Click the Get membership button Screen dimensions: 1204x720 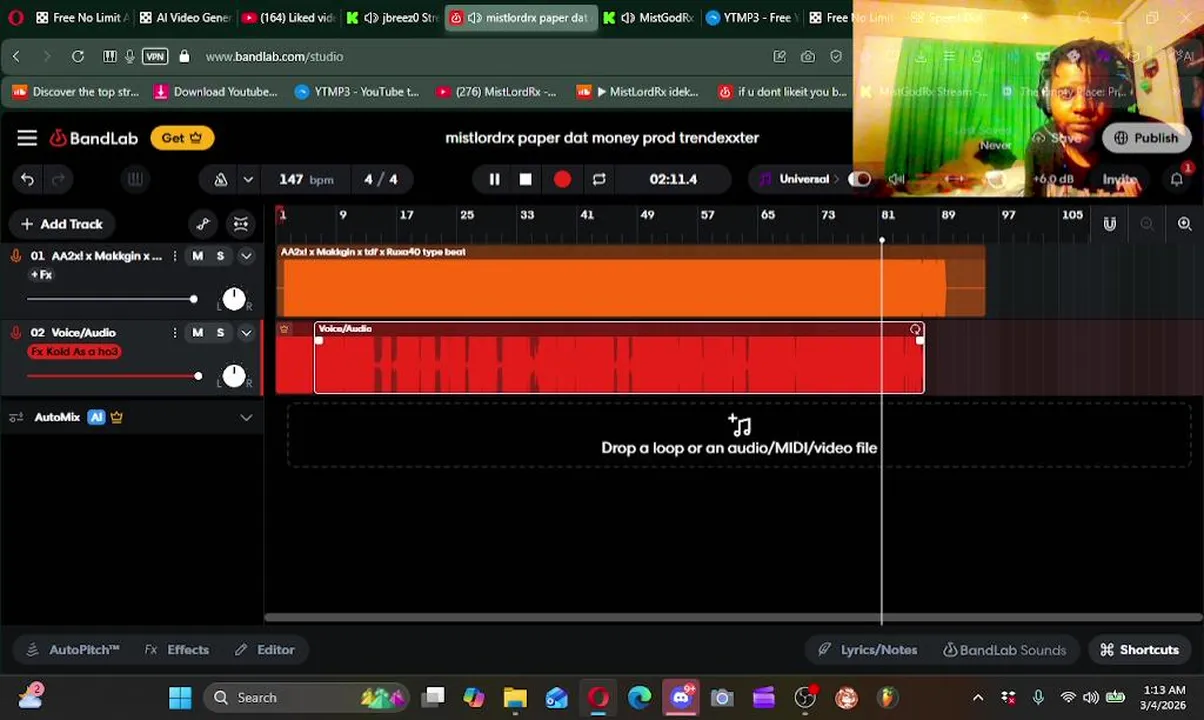[x=183, y=138]
